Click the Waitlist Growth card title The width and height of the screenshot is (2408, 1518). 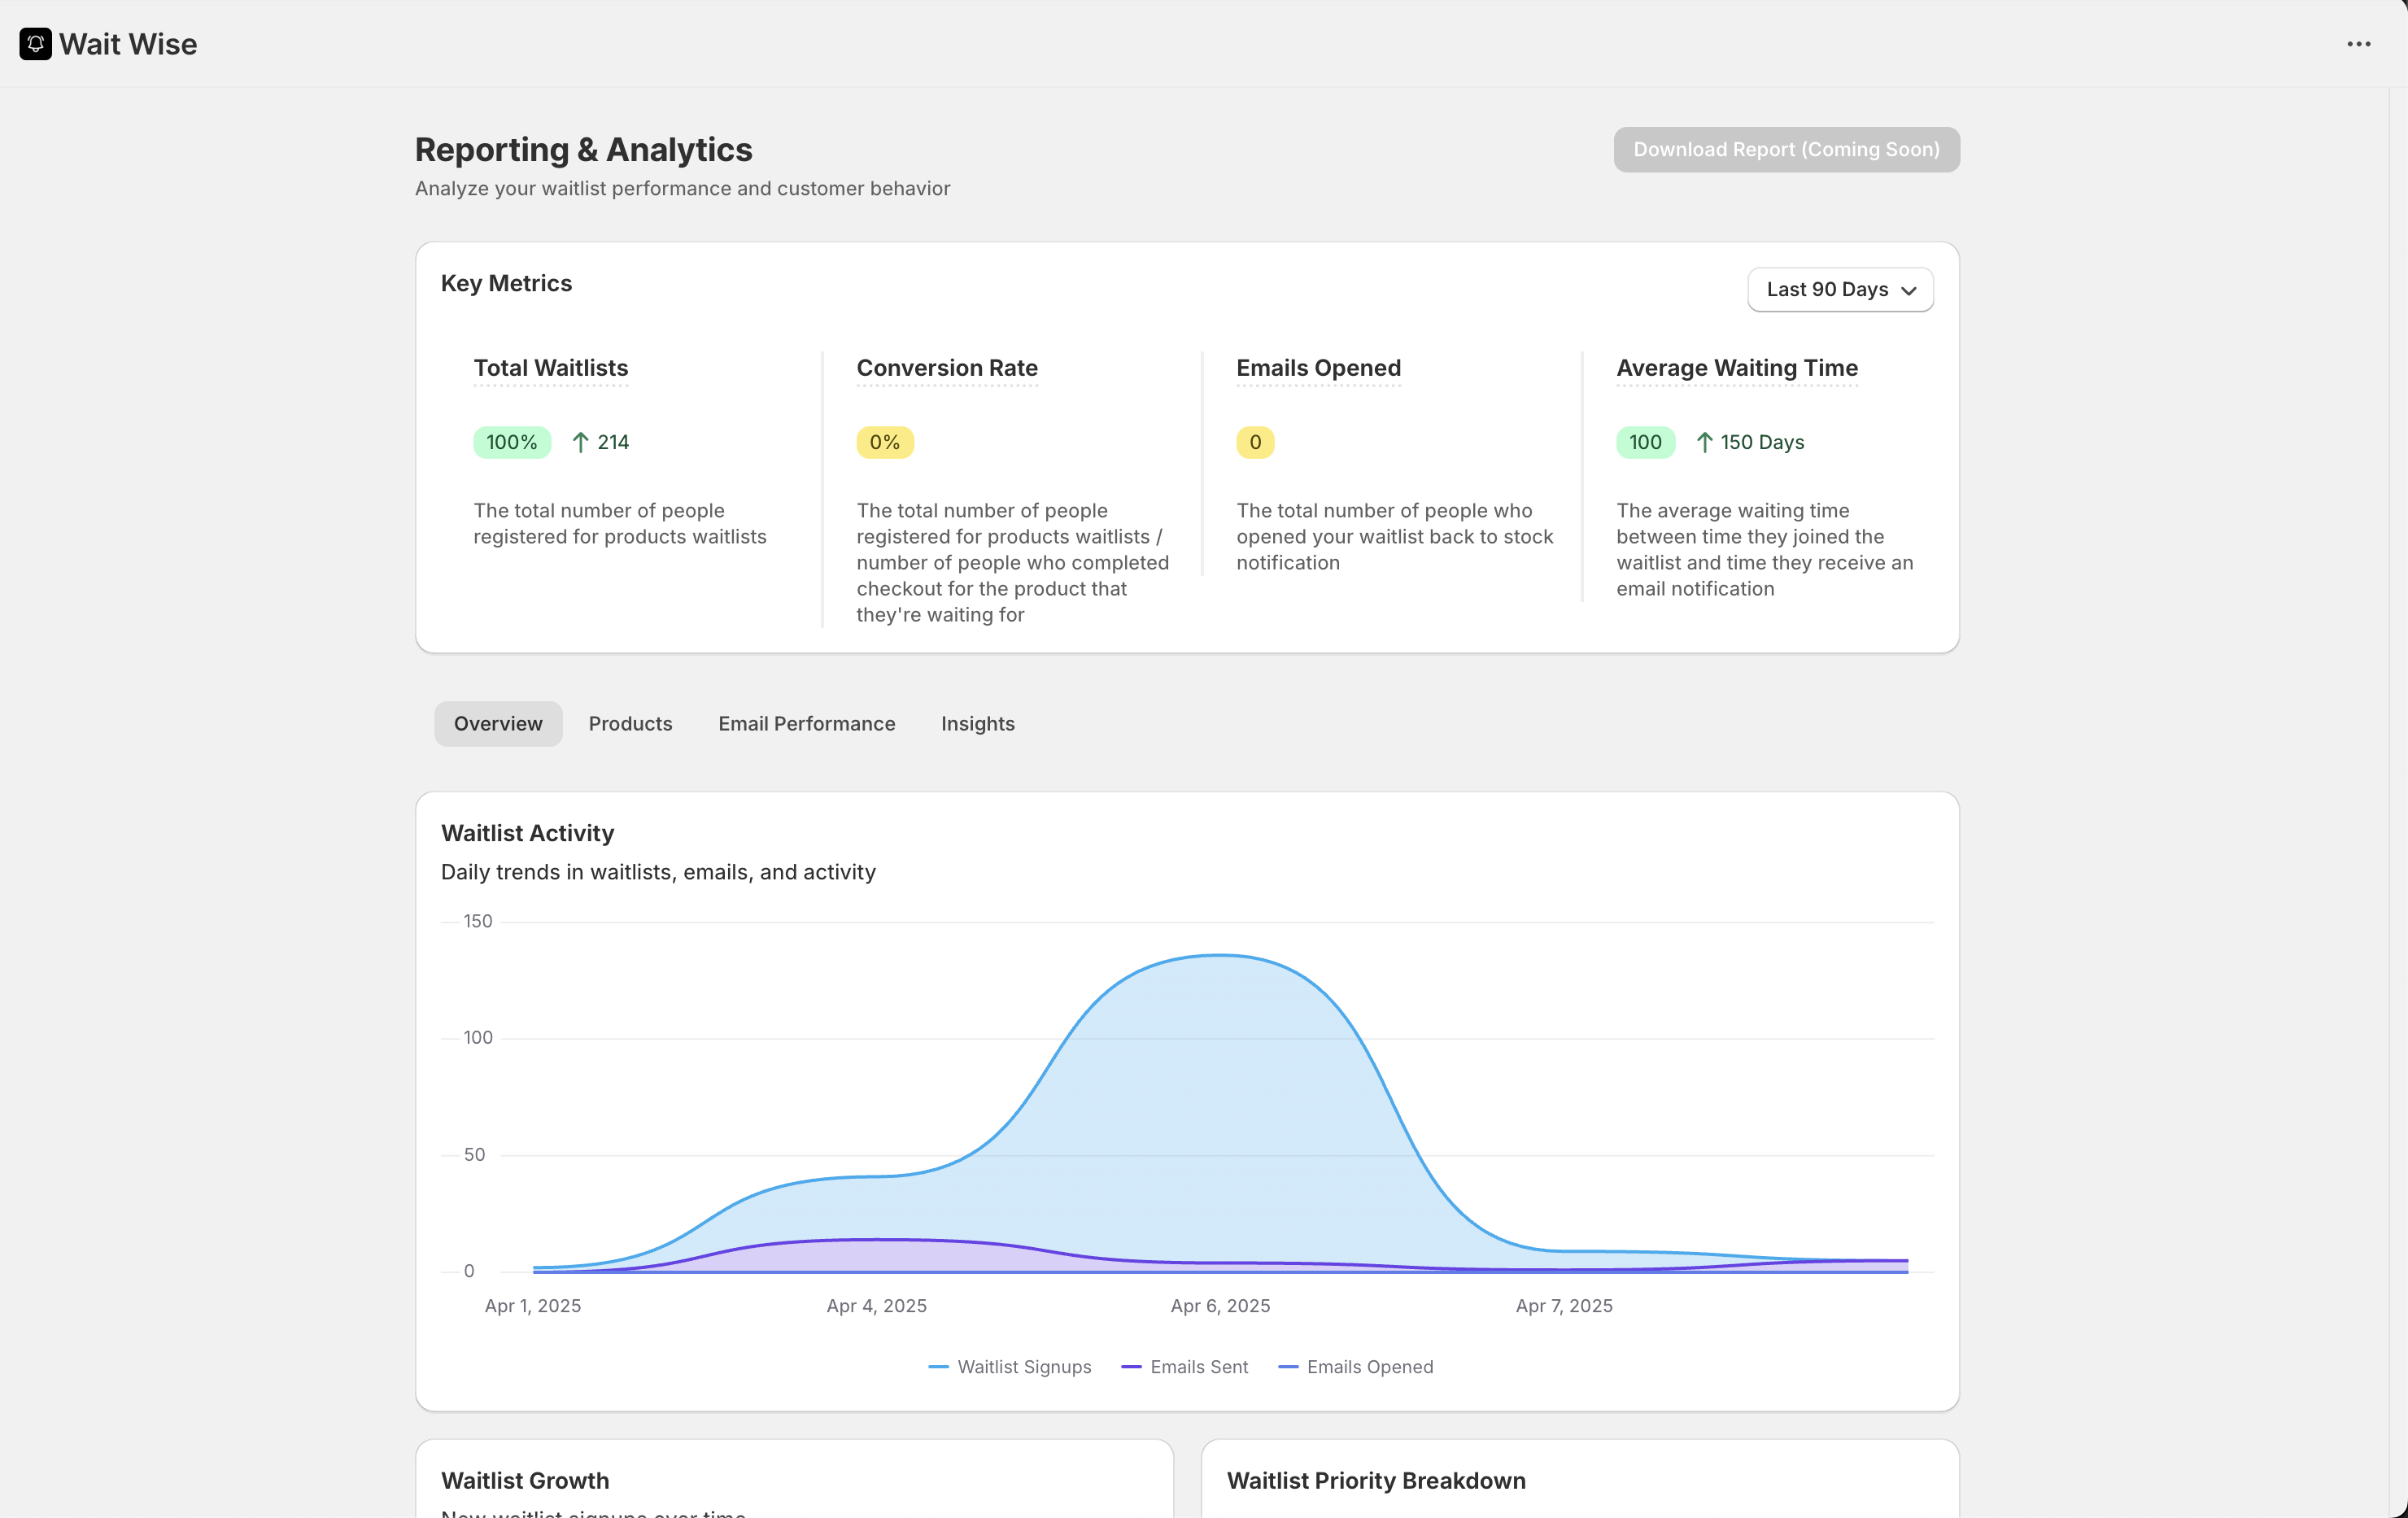point(525,1481)
